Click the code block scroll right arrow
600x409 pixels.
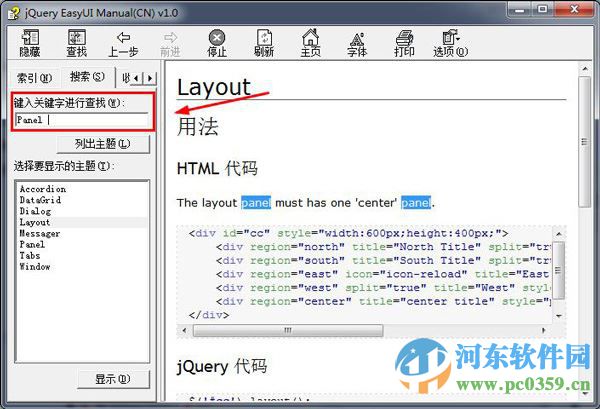(543, 330)
